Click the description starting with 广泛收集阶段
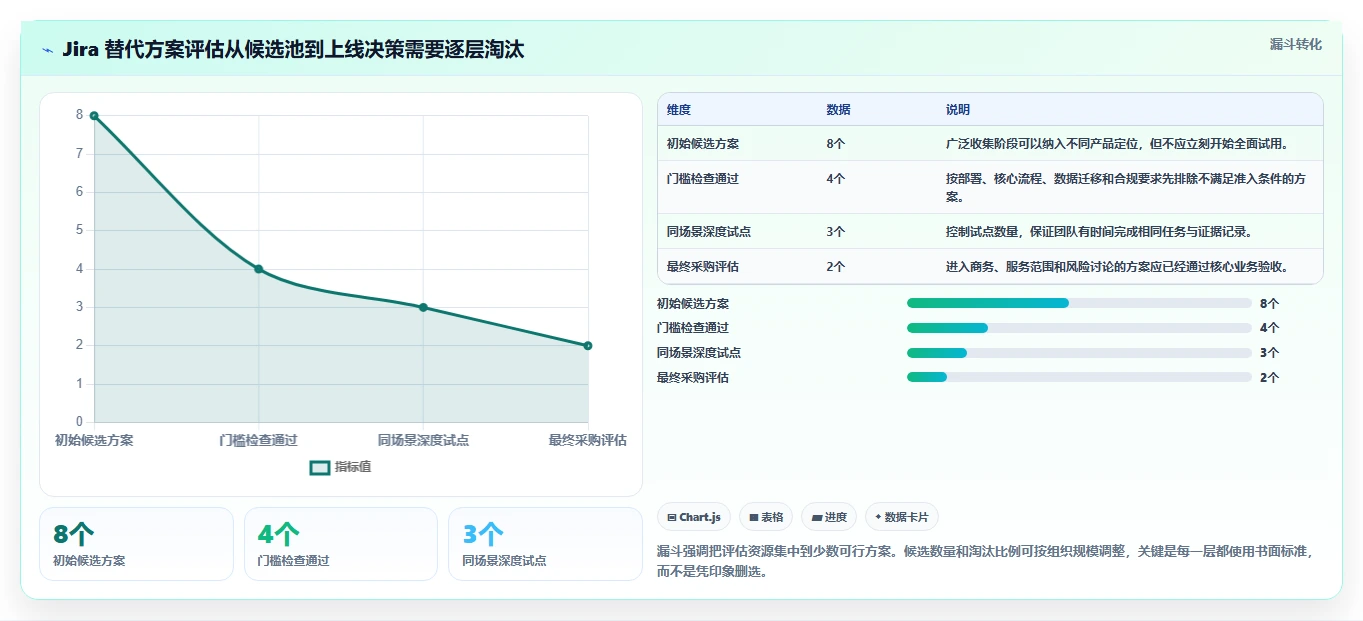The width and height of the screenshot is (1363, 621). 1118,144
